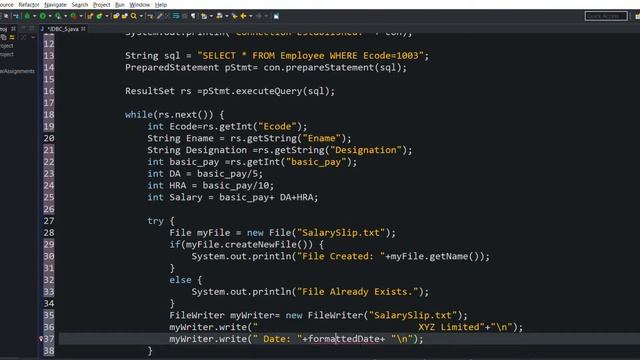Click 'File myFile = new File' line

tap(282, 233)
